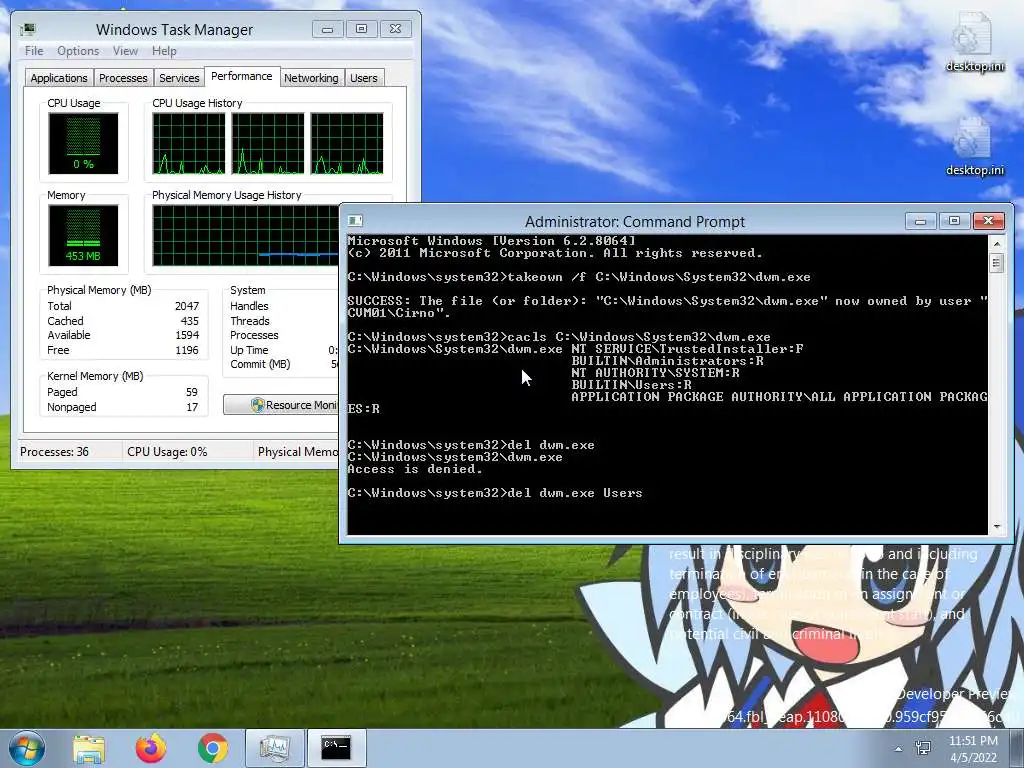Click the first CPU Usage History graph
The image size is (1024, 768).
189,144
